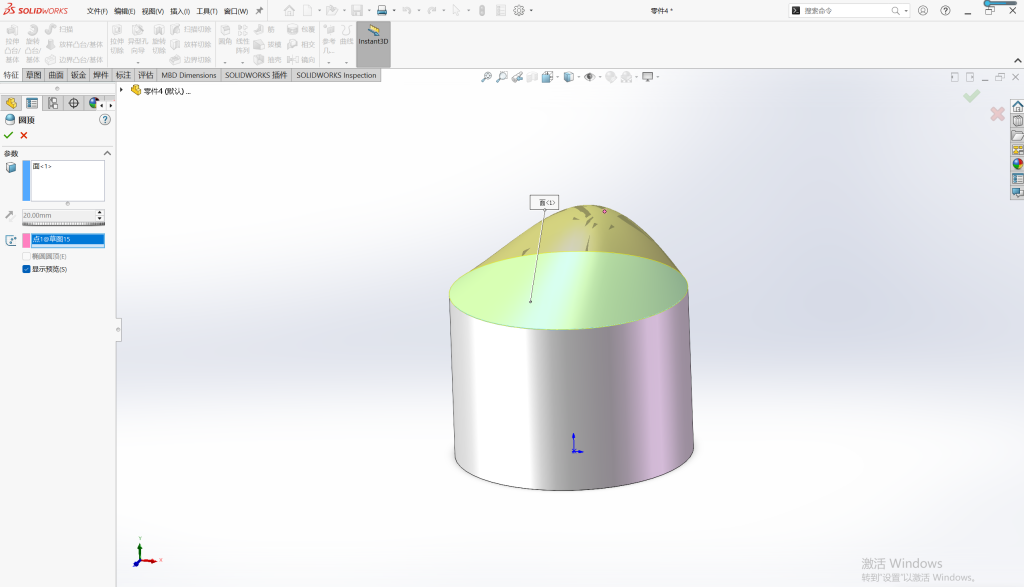Open DimXpertManager crosshair tab icon
Image resolution: width=1024 pixels, height=587 pixels.
coord(74,103)
